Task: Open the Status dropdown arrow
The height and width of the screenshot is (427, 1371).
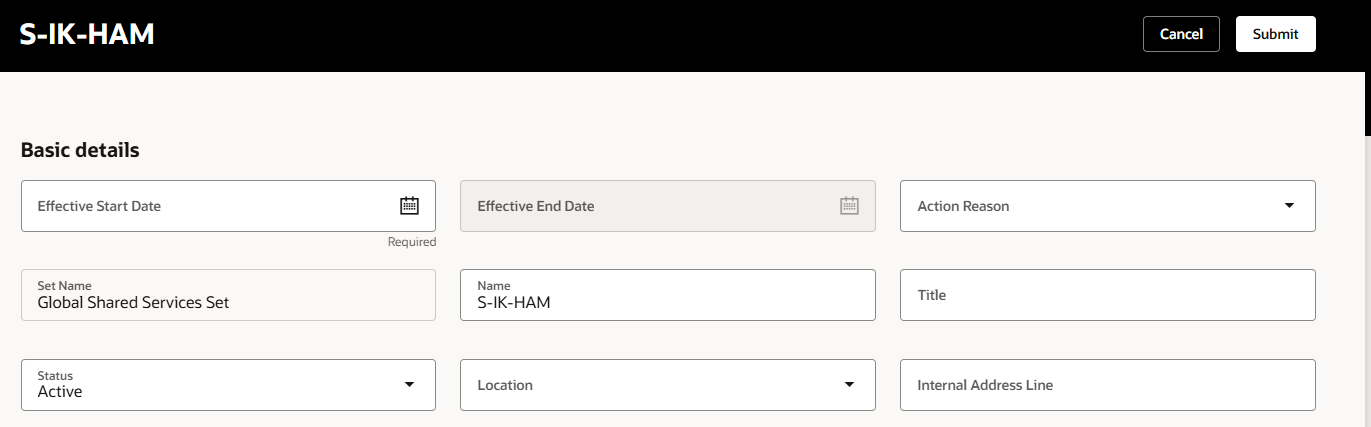Action: pos(409,385)
